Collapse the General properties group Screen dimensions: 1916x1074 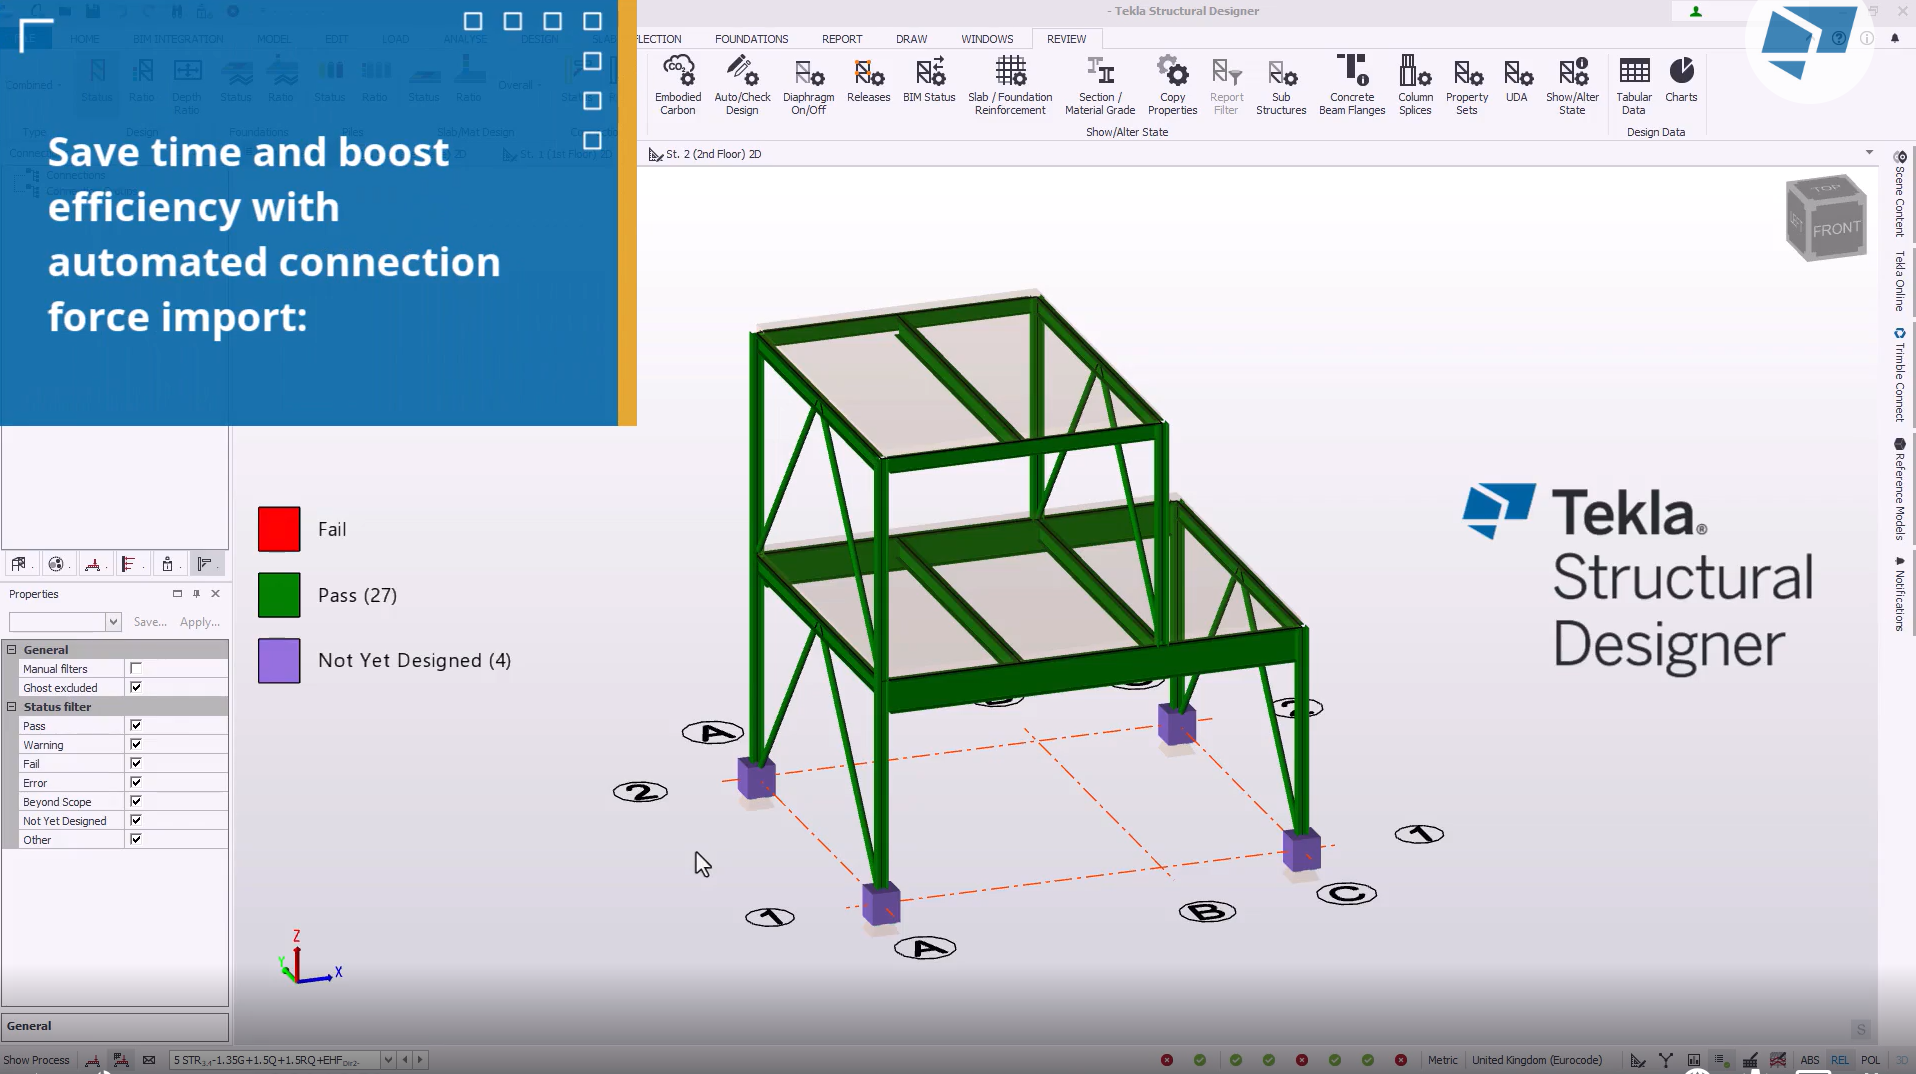12,649
